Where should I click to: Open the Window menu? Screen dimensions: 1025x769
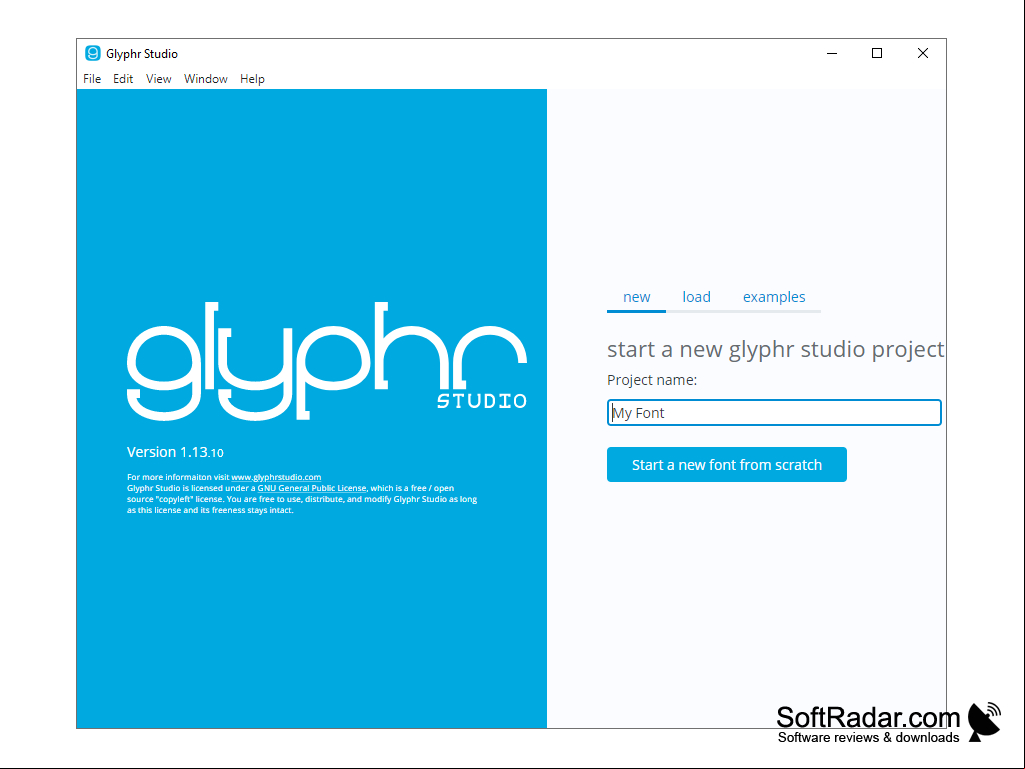(x=206, y=78)
